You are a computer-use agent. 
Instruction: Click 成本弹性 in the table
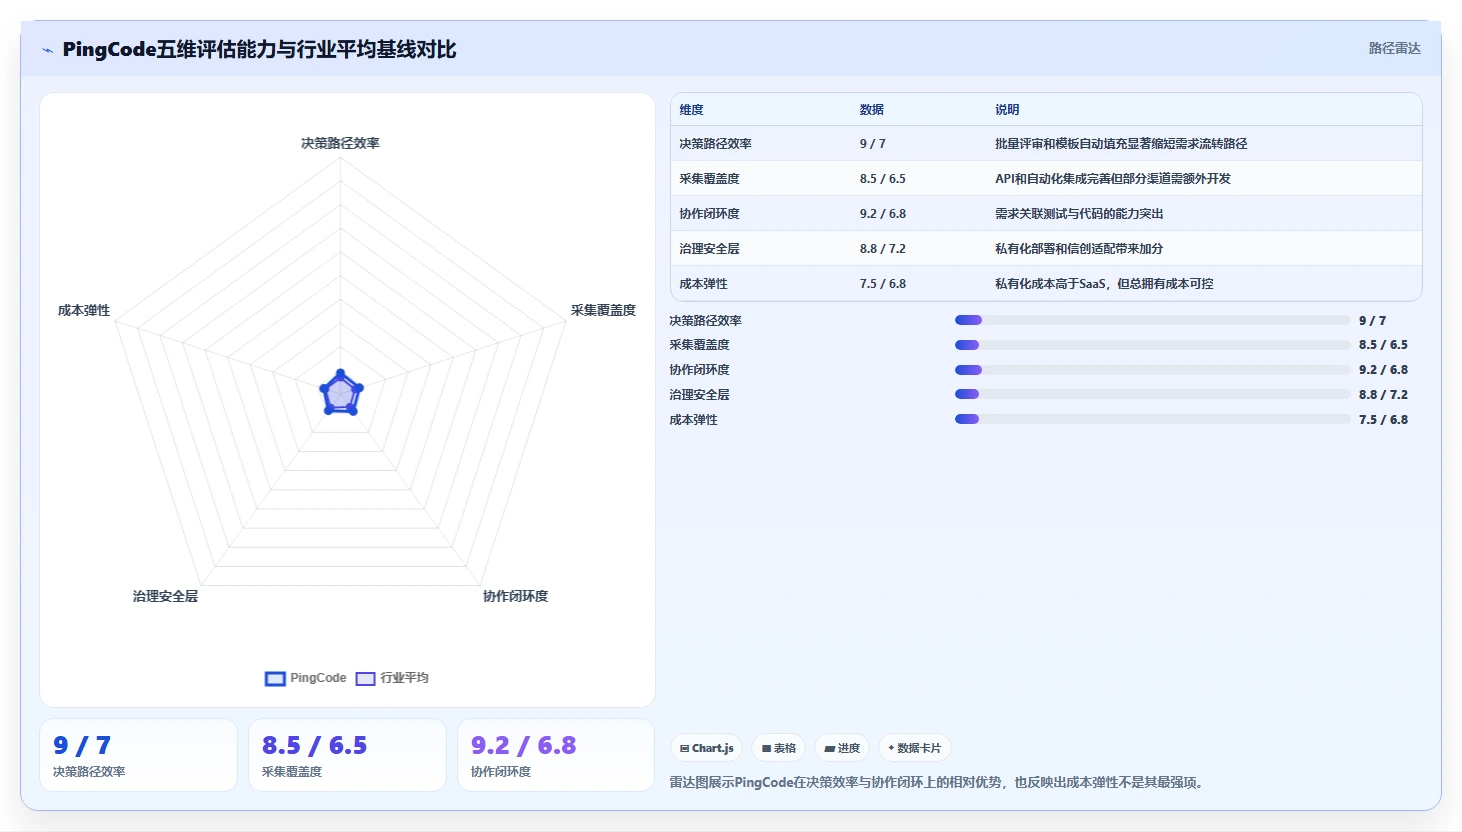704,284
